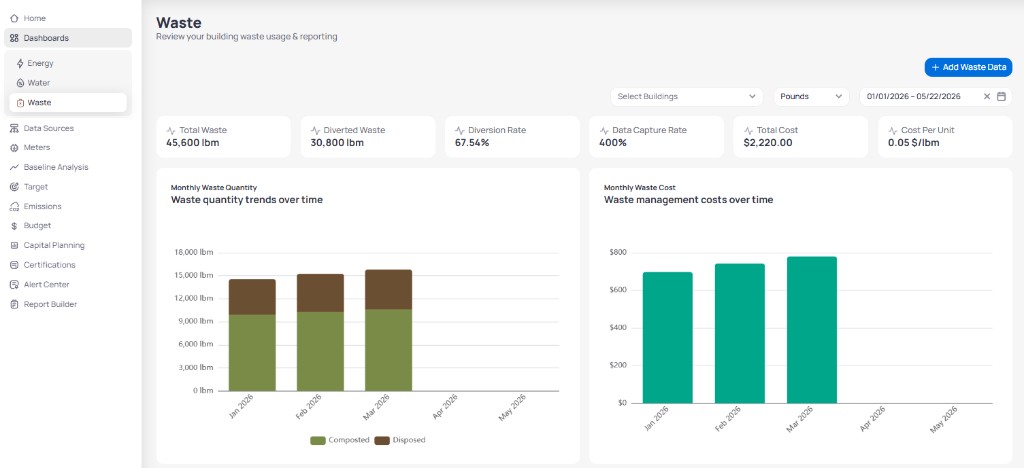Screen dimensions: 1024x468
Task: Click the Monthly Waste Cost chart label
Action: click(640, 187)
